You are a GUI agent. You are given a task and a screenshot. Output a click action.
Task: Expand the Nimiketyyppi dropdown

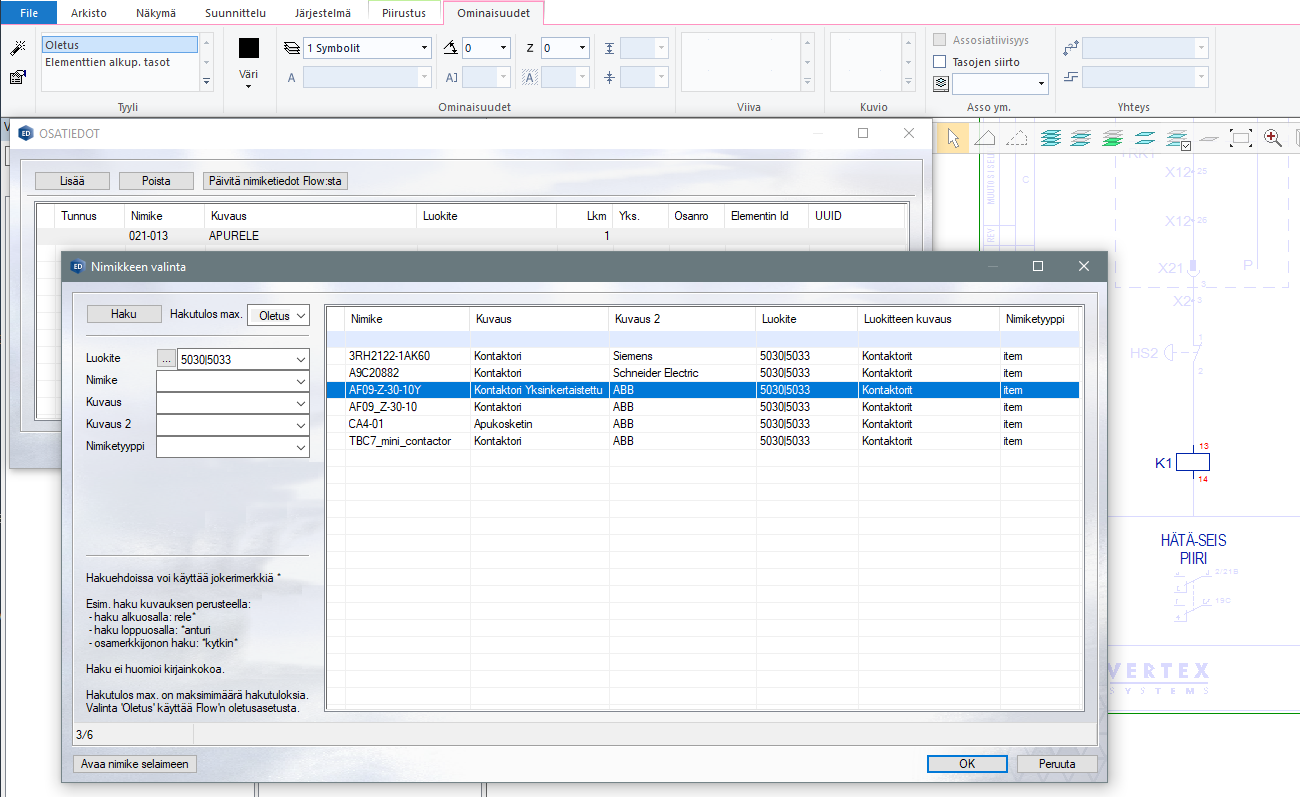(301, 447)
